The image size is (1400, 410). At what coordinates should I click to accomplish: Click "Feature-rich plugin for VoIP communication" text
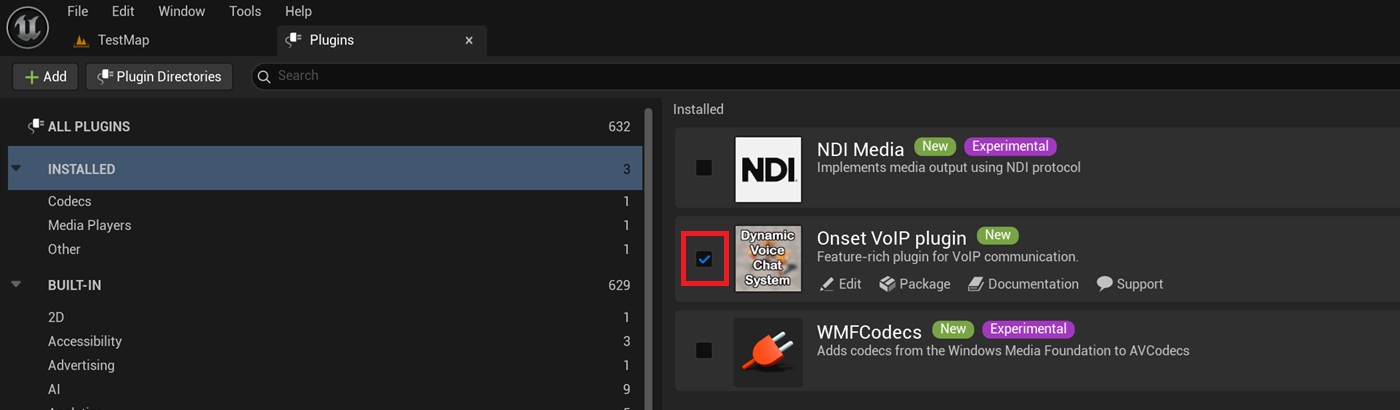click(948, 257)
